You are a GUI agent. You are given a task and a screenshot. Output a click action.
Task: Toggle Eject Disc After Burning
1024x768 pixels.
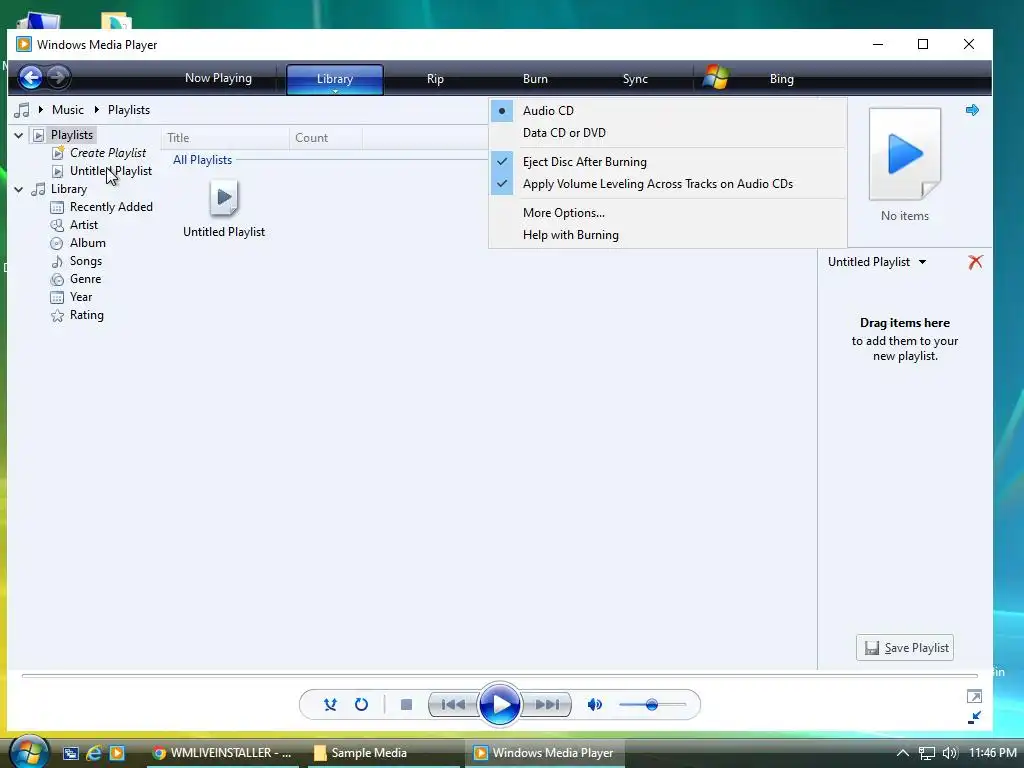point(667,162)
